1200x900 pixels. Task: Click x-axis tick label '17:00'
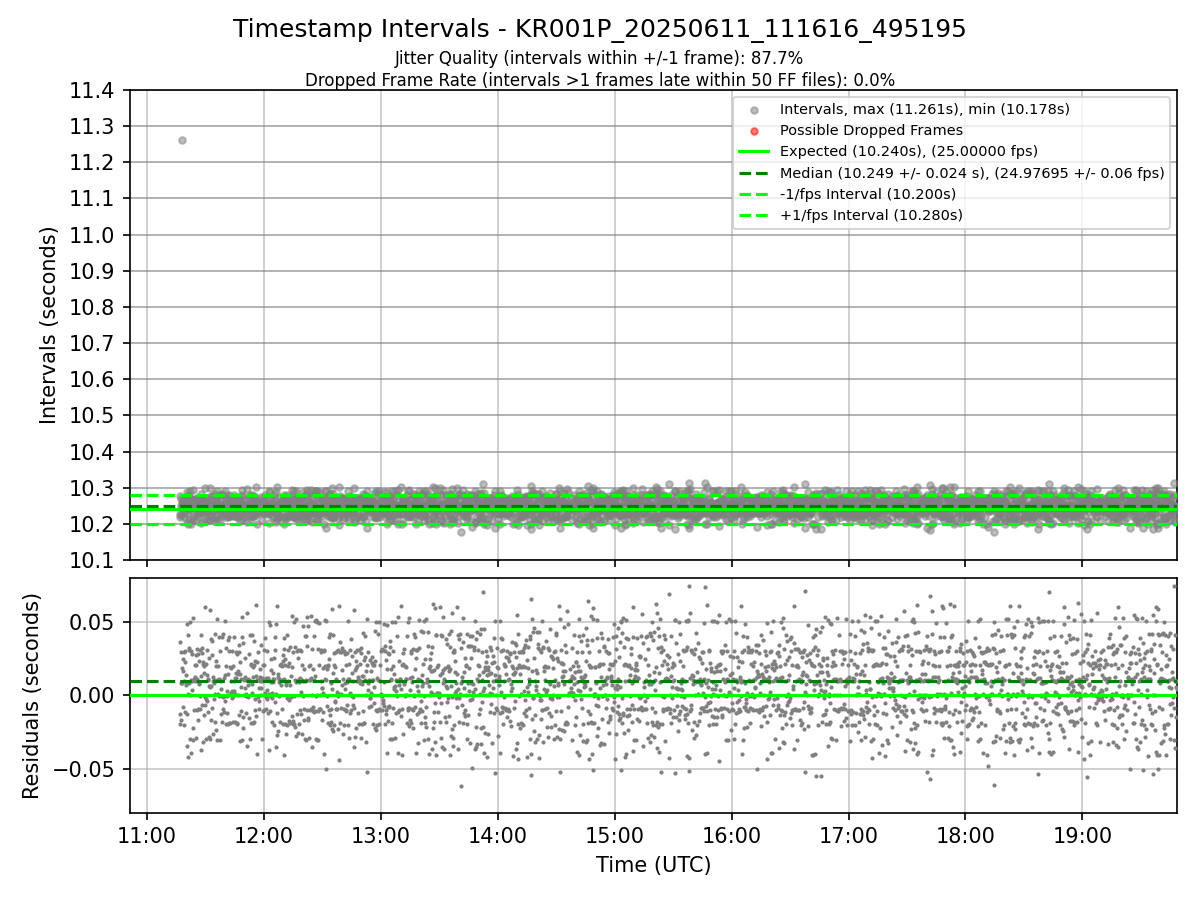coord(849,835)
